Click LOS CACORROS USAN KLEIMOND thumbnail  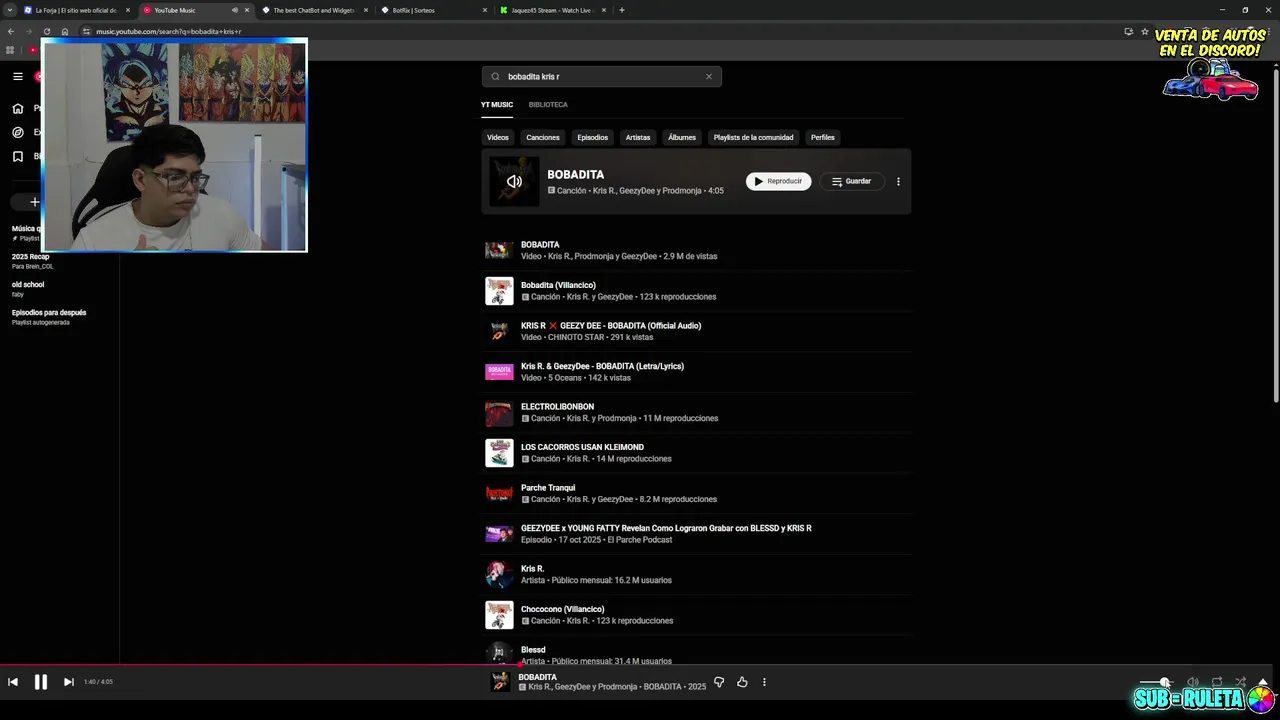click(x=499, y=453)
